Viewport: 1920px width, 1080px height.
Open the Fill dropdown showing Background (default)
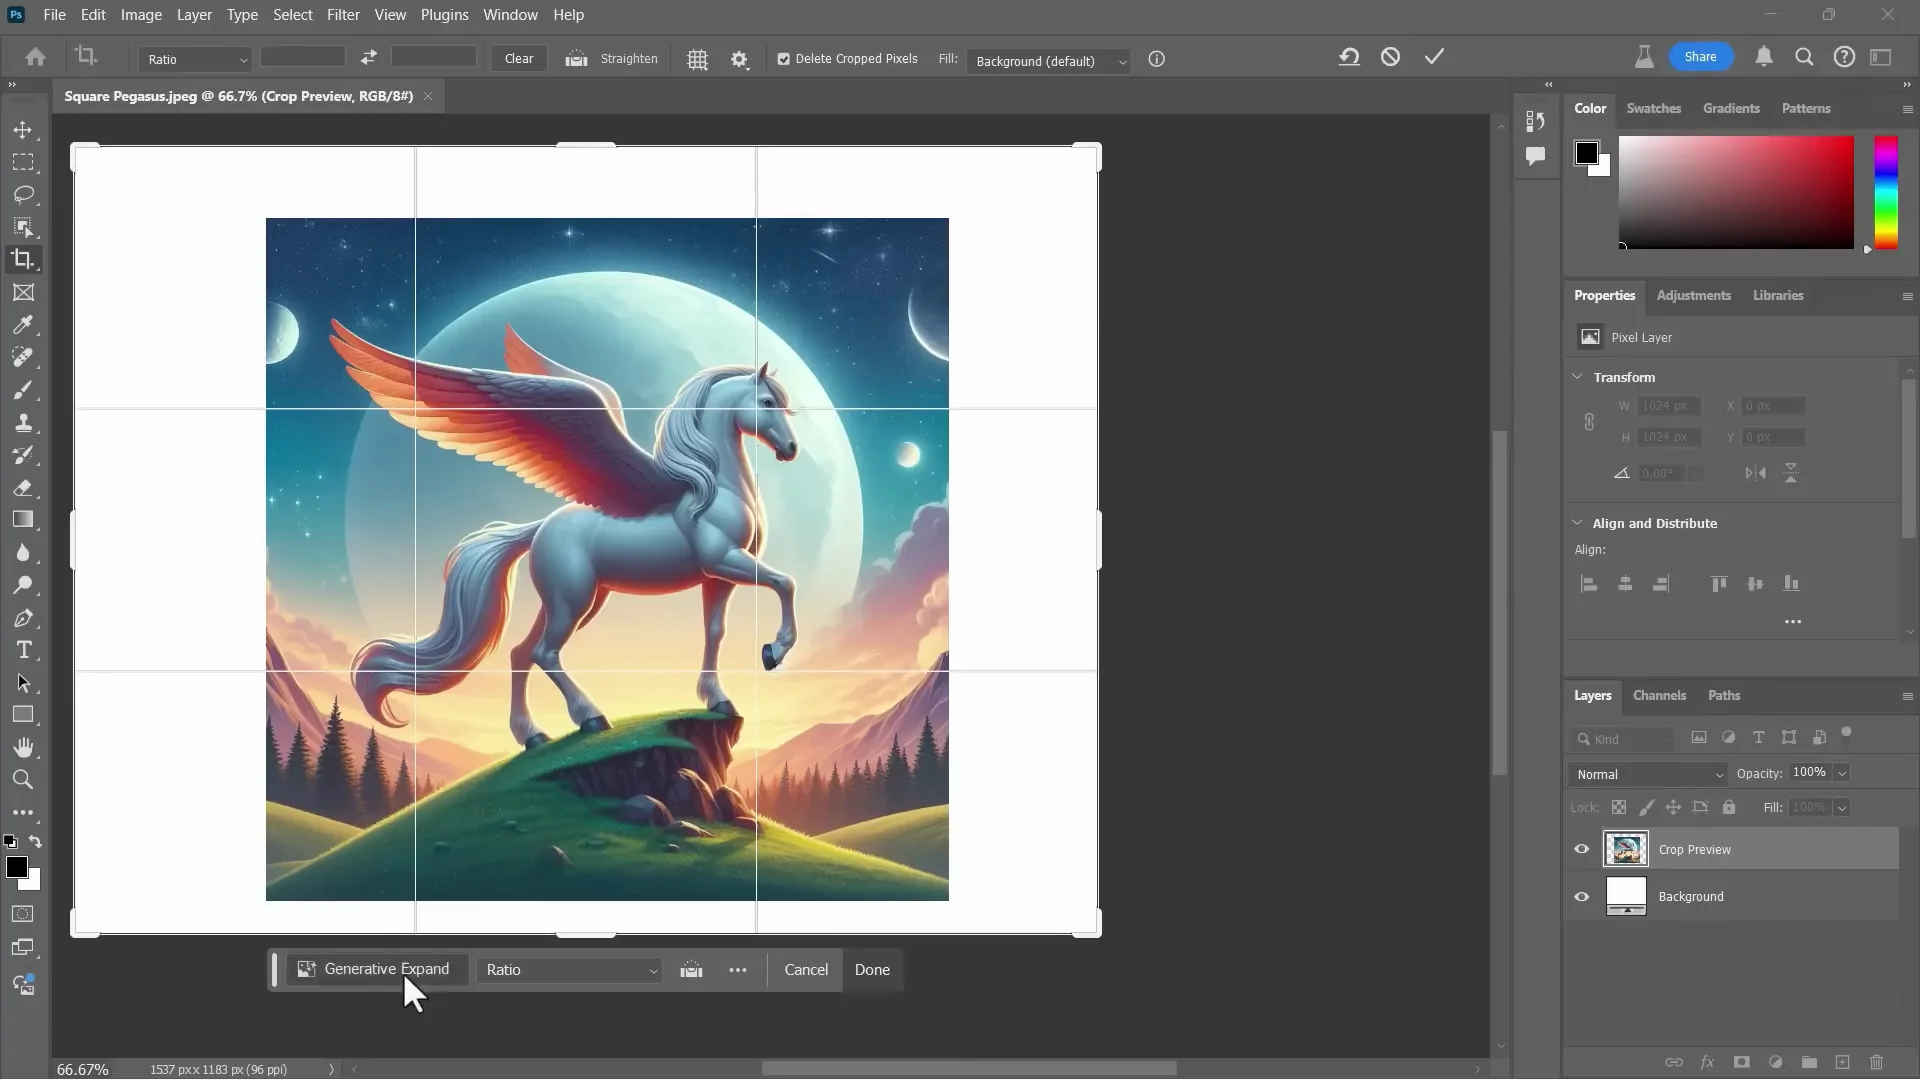pos(1049,60)
